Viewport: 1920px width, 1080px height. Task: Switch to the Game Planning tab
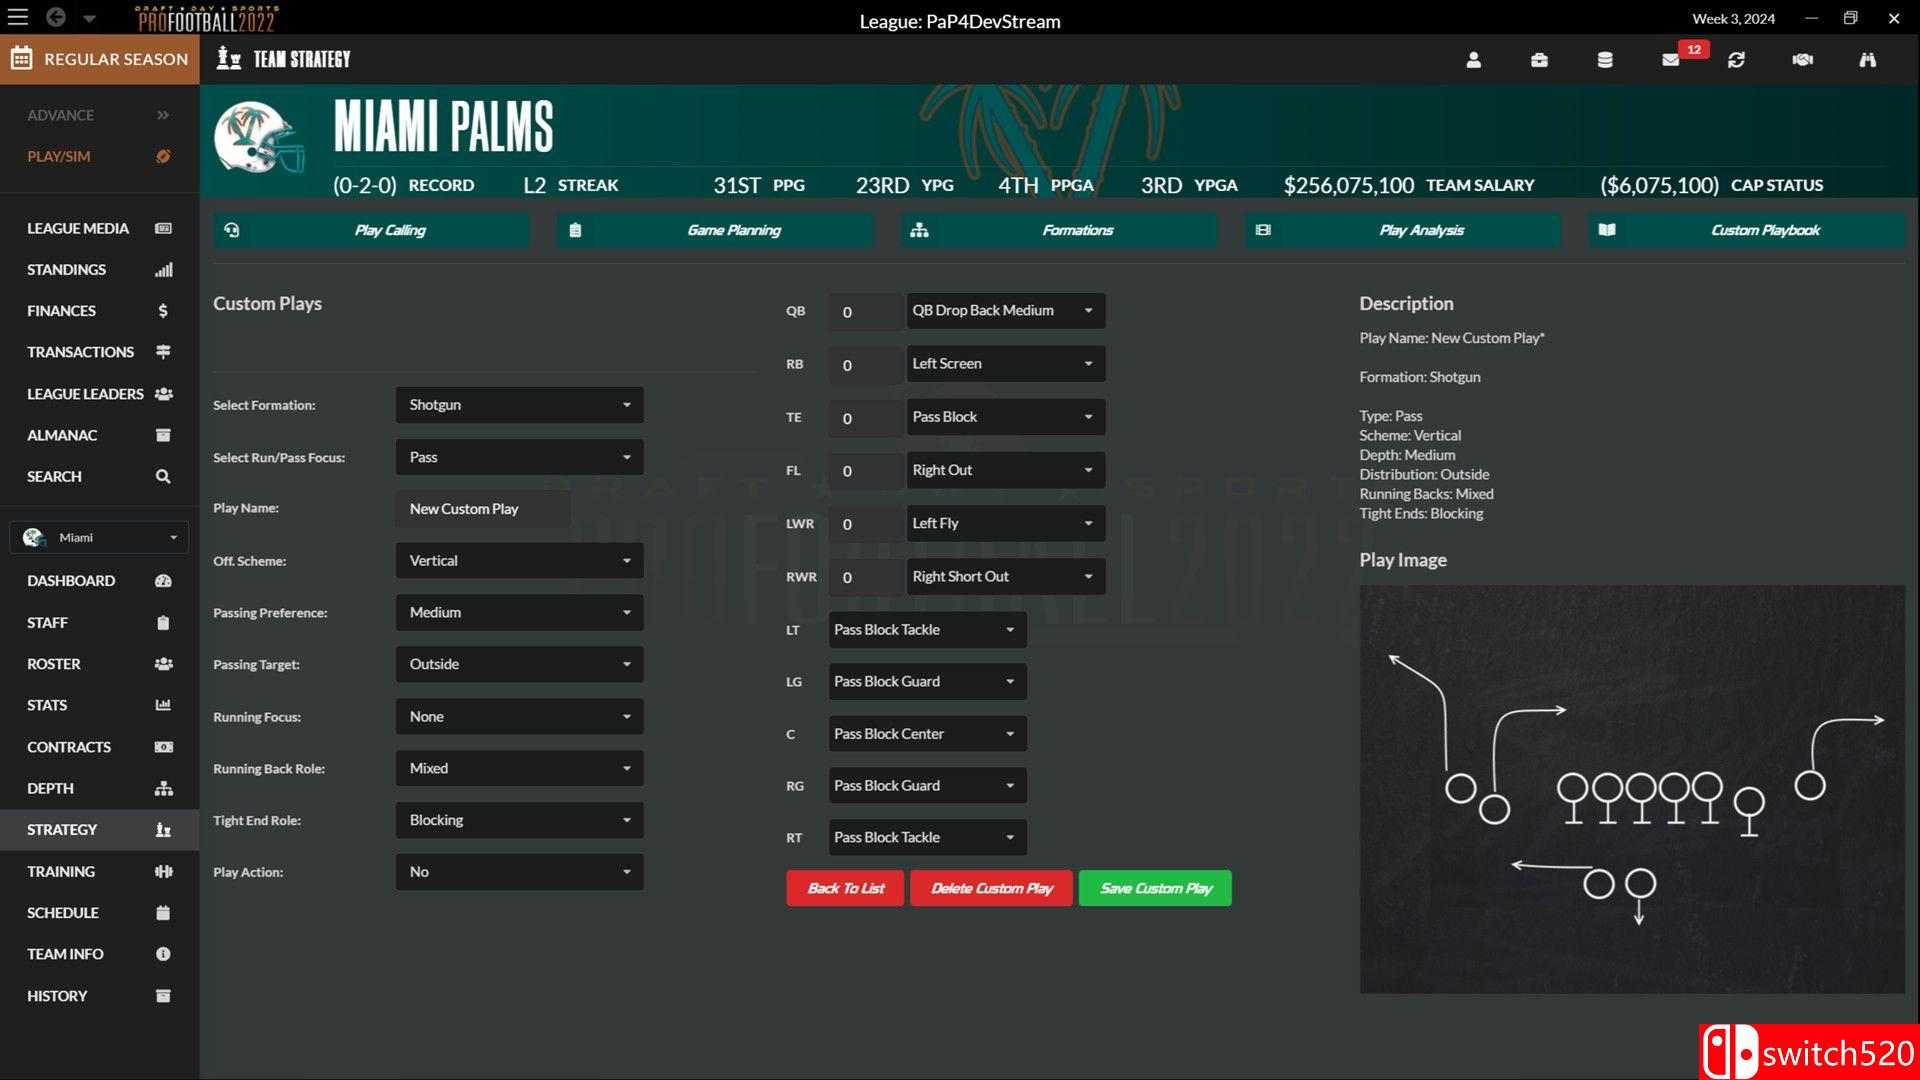click(x=715, y=230)
